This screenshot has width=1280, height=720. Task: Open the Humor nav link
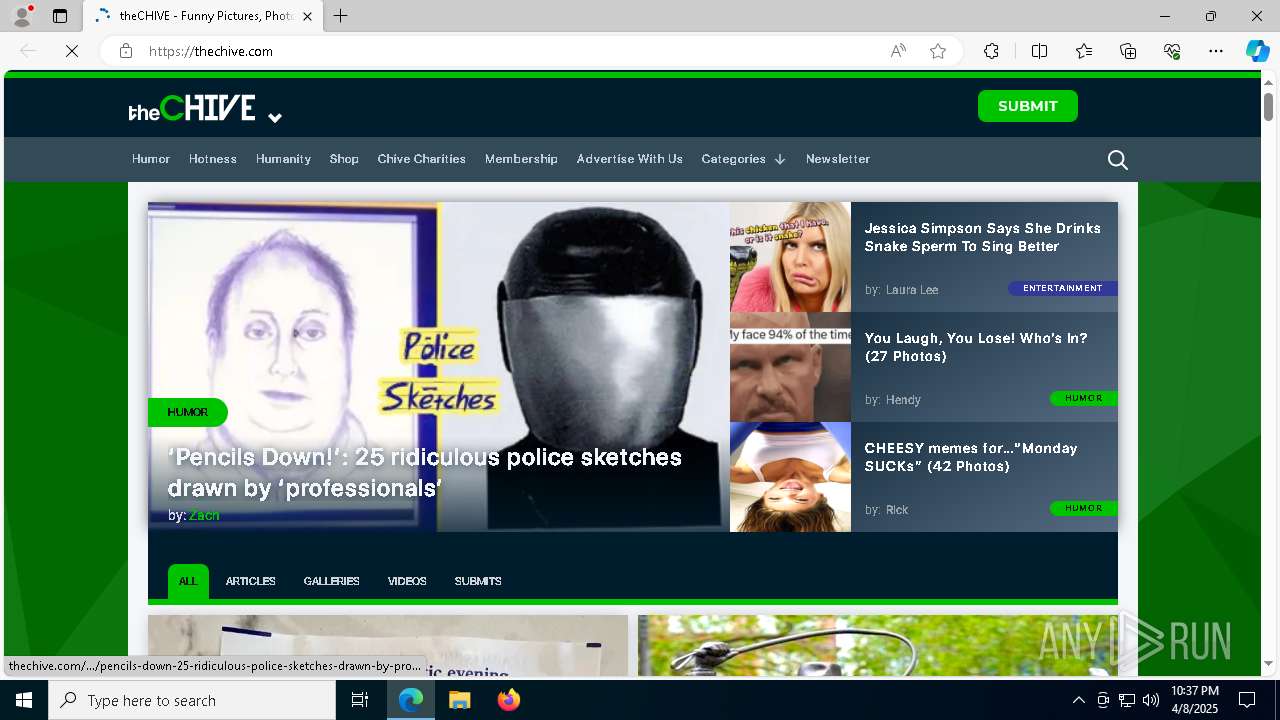pos(151,159)
